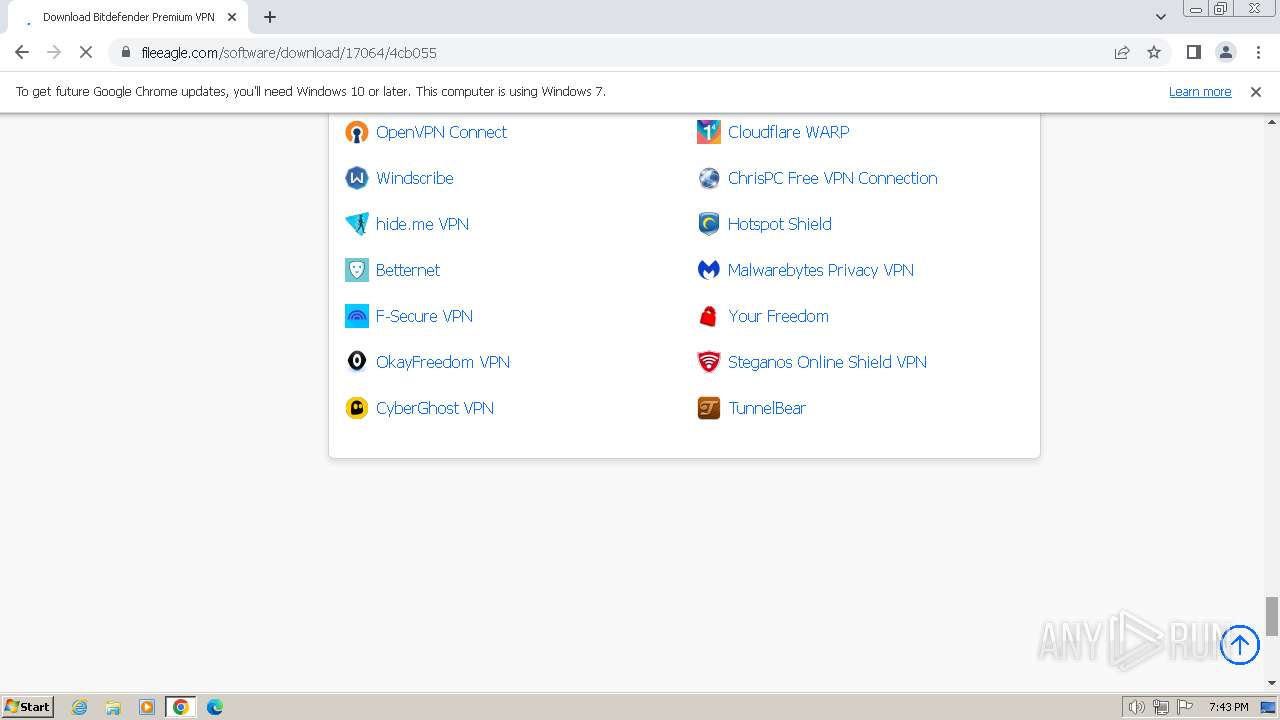The height and width of the screenshot is (720, 1280).
Task: Click the Malwarebytes Privacy VPN icon
Action: [709, 270]
